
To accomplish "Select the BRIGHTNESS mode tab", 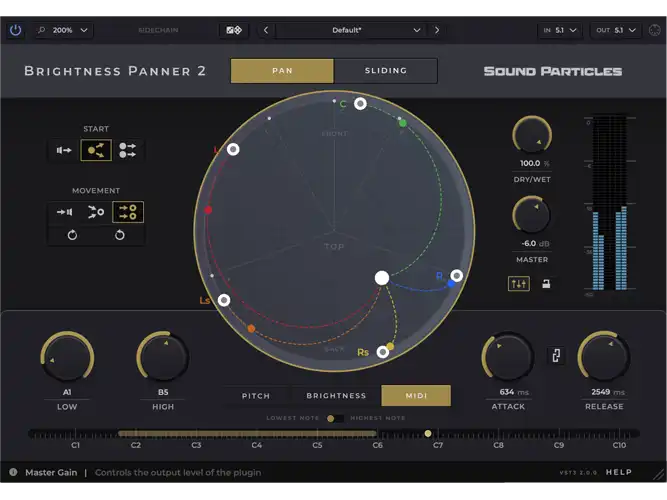I will click(336, 396).
